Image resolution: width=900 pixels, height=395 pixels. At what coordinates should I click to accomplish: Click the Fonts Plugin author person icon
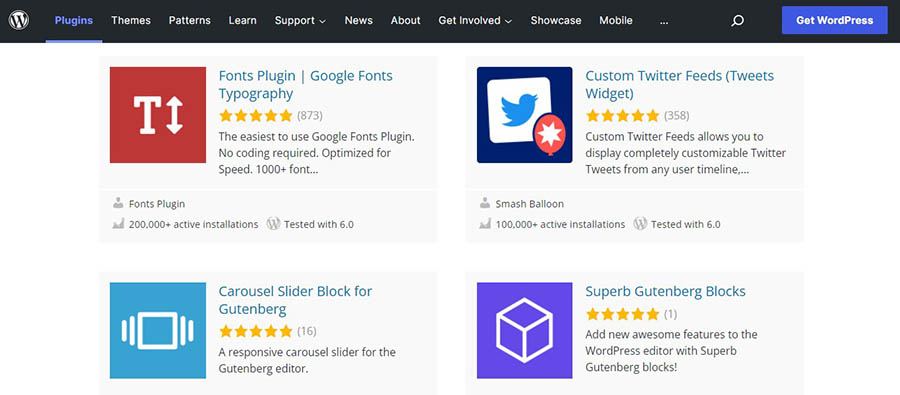118,203
